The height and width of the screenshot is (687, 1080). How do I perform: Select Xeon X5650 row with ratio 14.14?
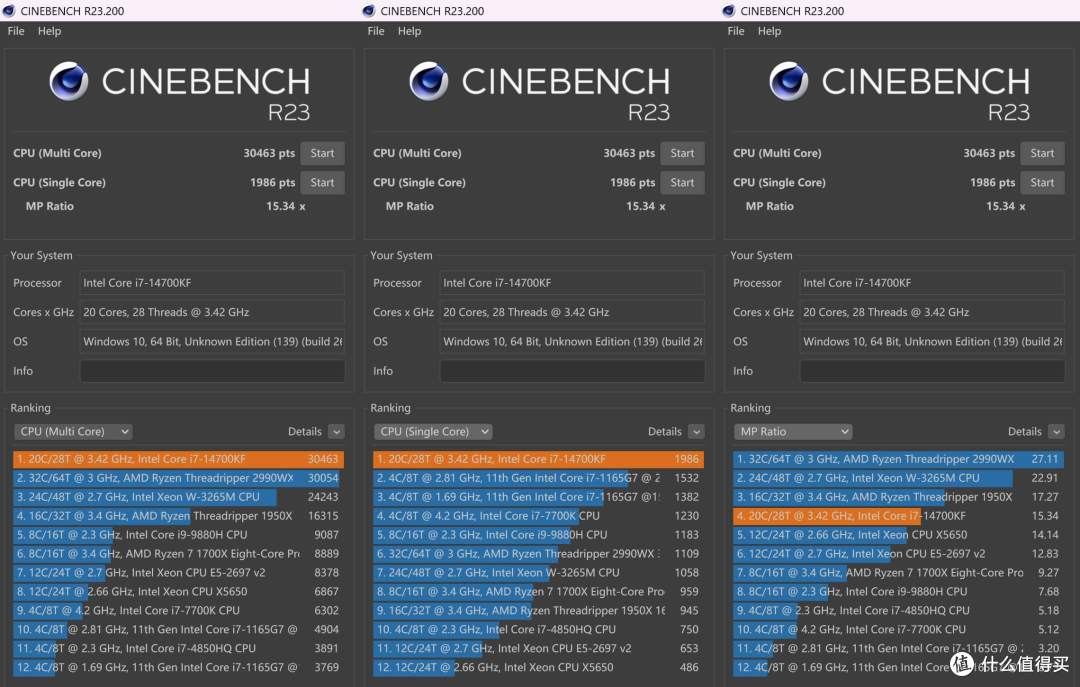coord(899,535)
